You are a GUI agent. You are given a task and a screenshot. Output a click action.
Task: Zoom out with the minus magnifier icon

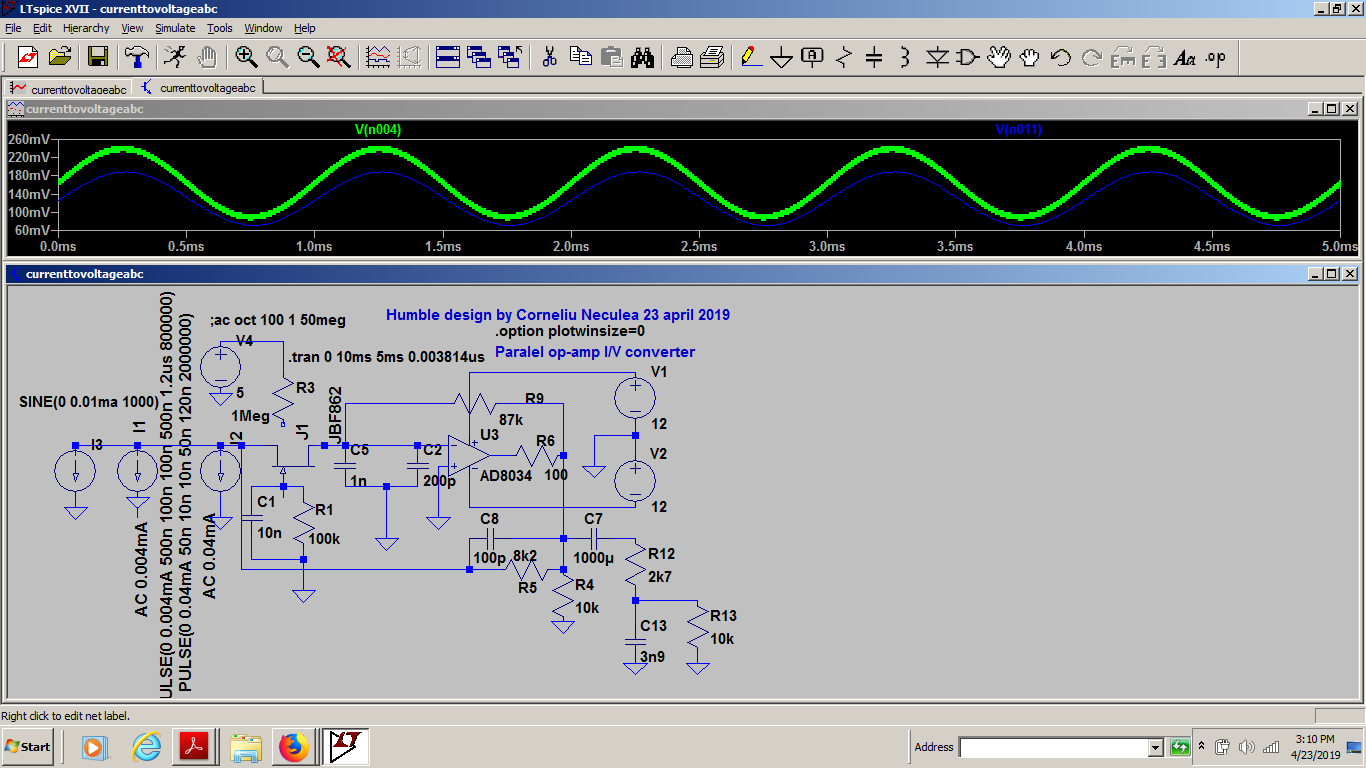[x=308, y=57]
